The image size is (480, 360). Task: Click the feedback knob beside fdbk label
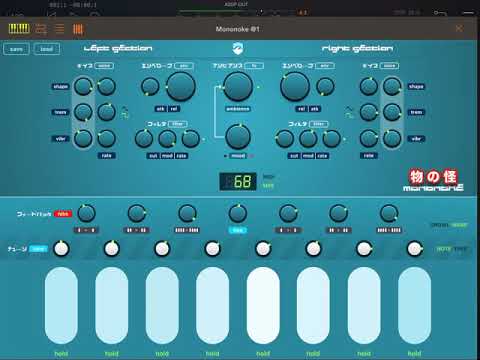(x=86, y=213)
